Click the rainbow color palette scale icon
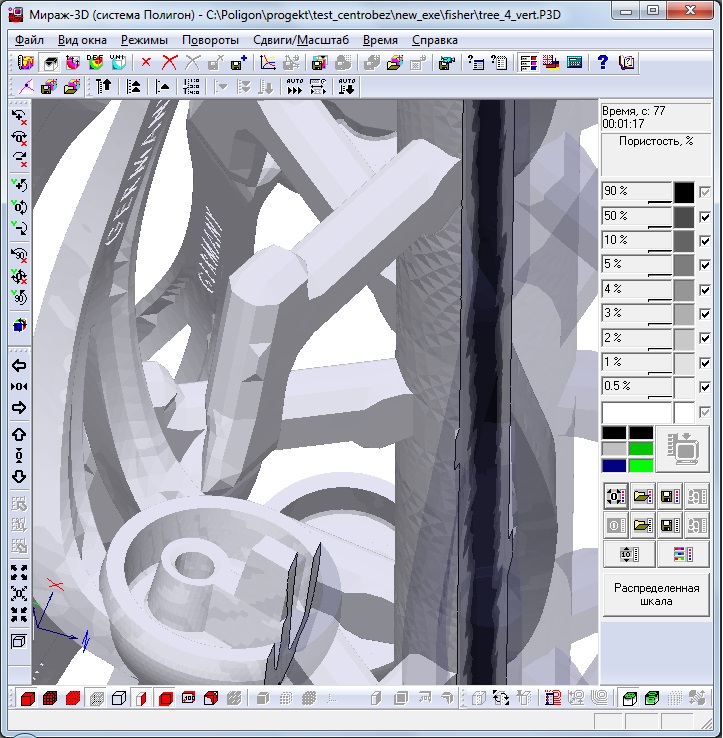723x738 pixels. [x=683, y=553]
